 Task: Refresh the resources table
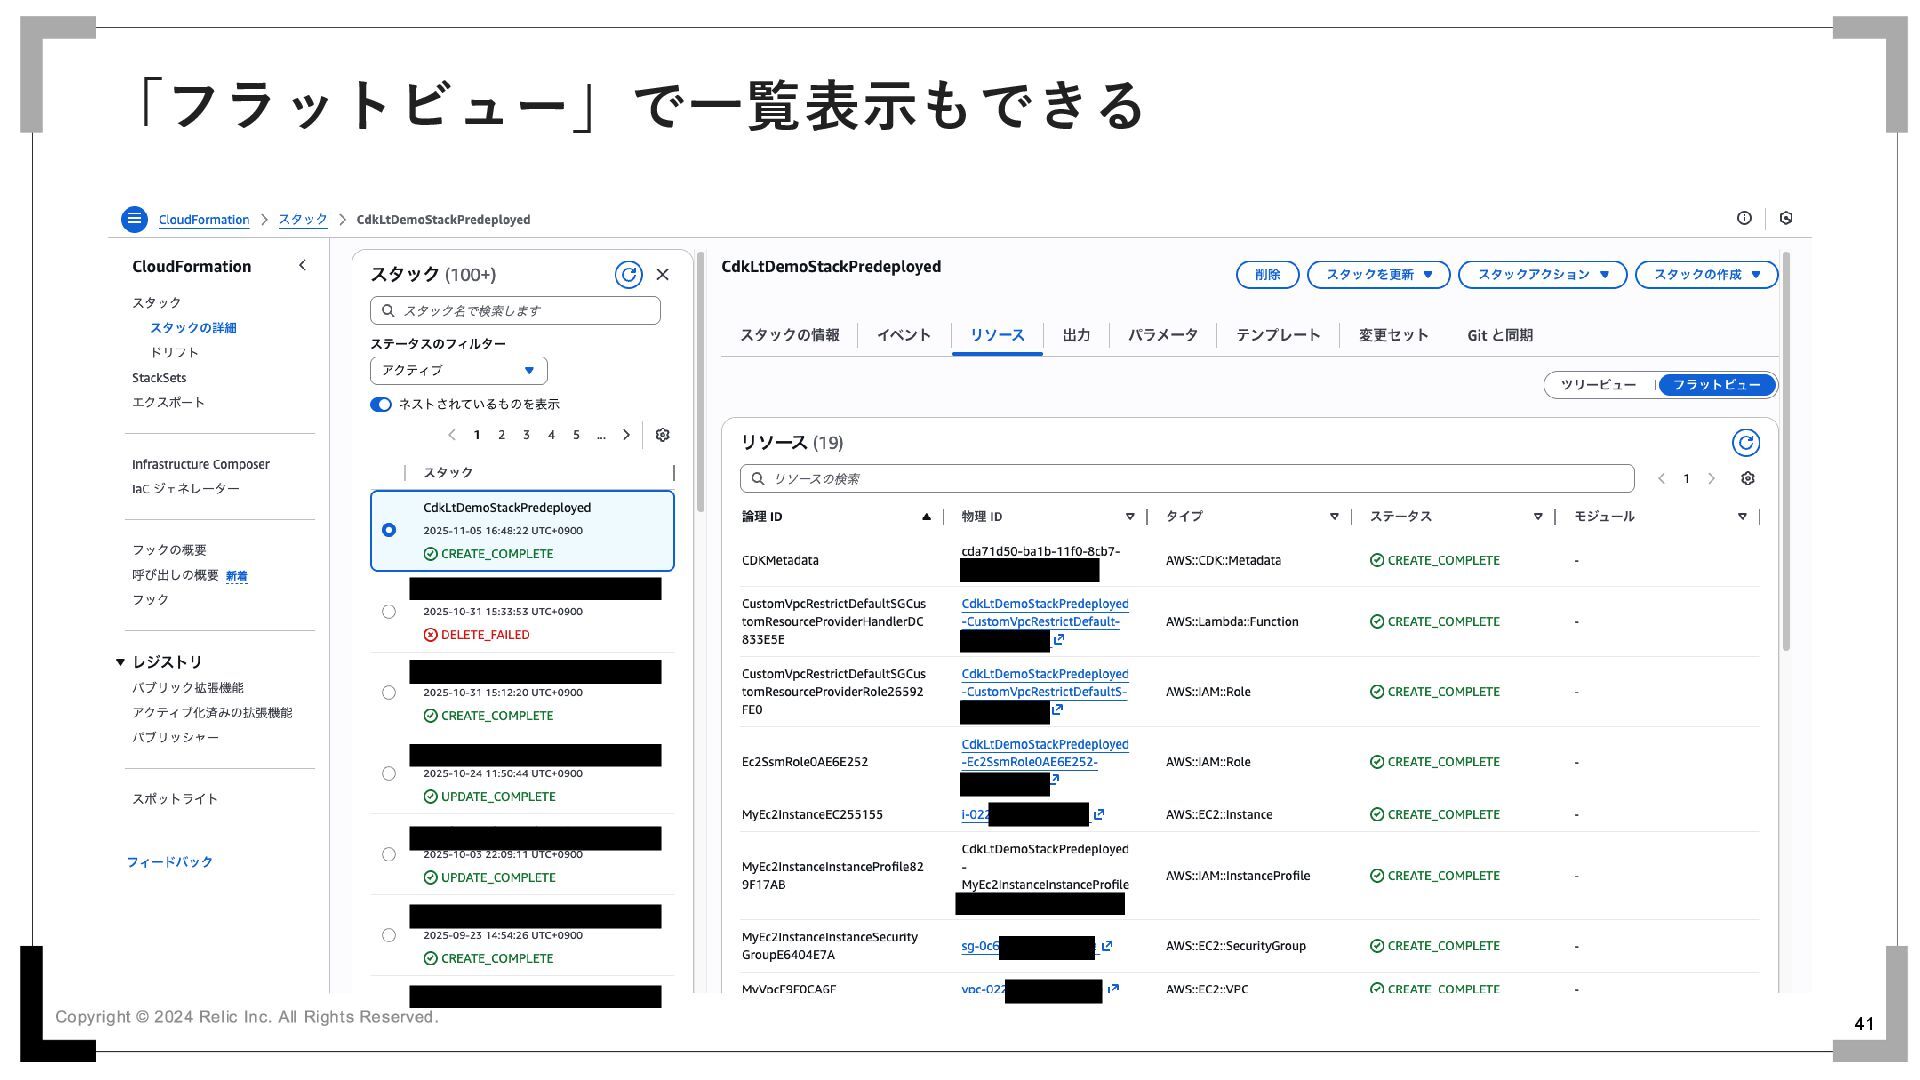[1745, 443]
